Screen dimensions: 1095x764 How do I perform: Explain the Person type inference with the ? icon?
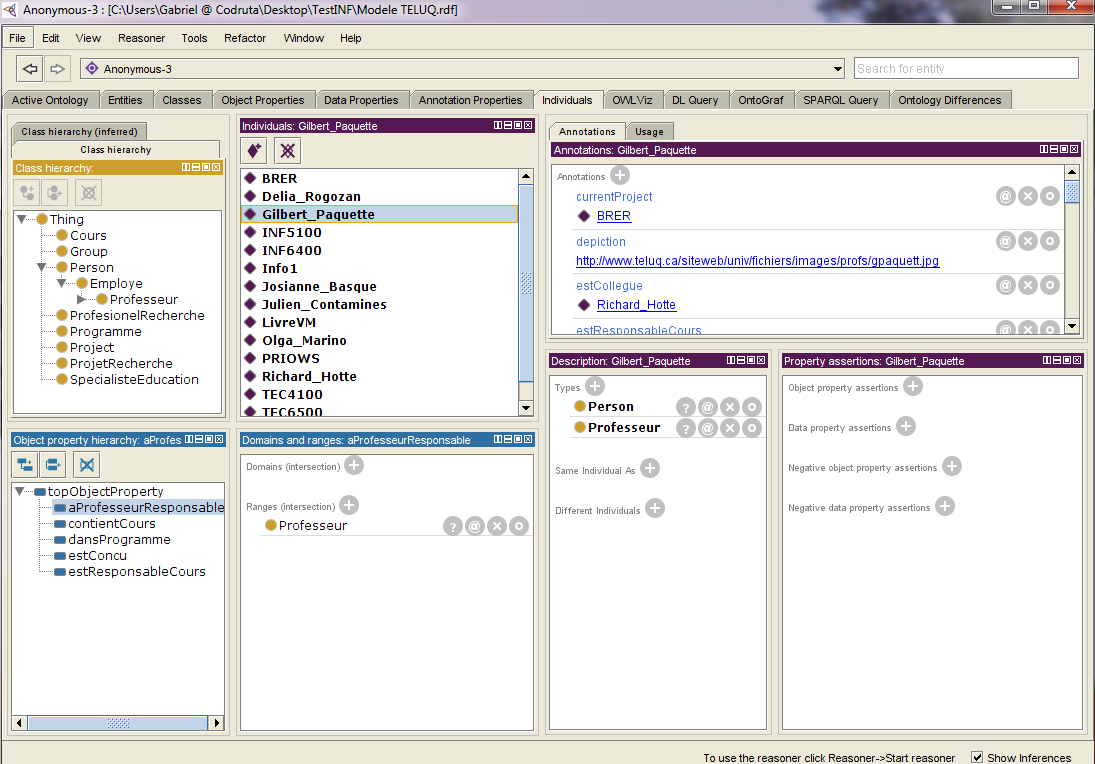[x=686, y=407]
